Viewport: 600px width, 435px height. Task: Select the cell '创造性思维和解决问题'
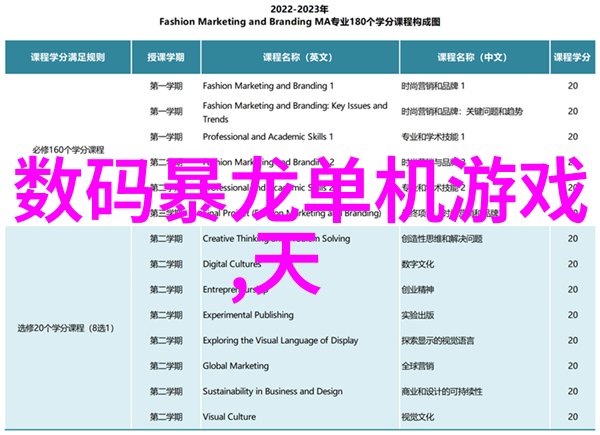coord(442,239)
